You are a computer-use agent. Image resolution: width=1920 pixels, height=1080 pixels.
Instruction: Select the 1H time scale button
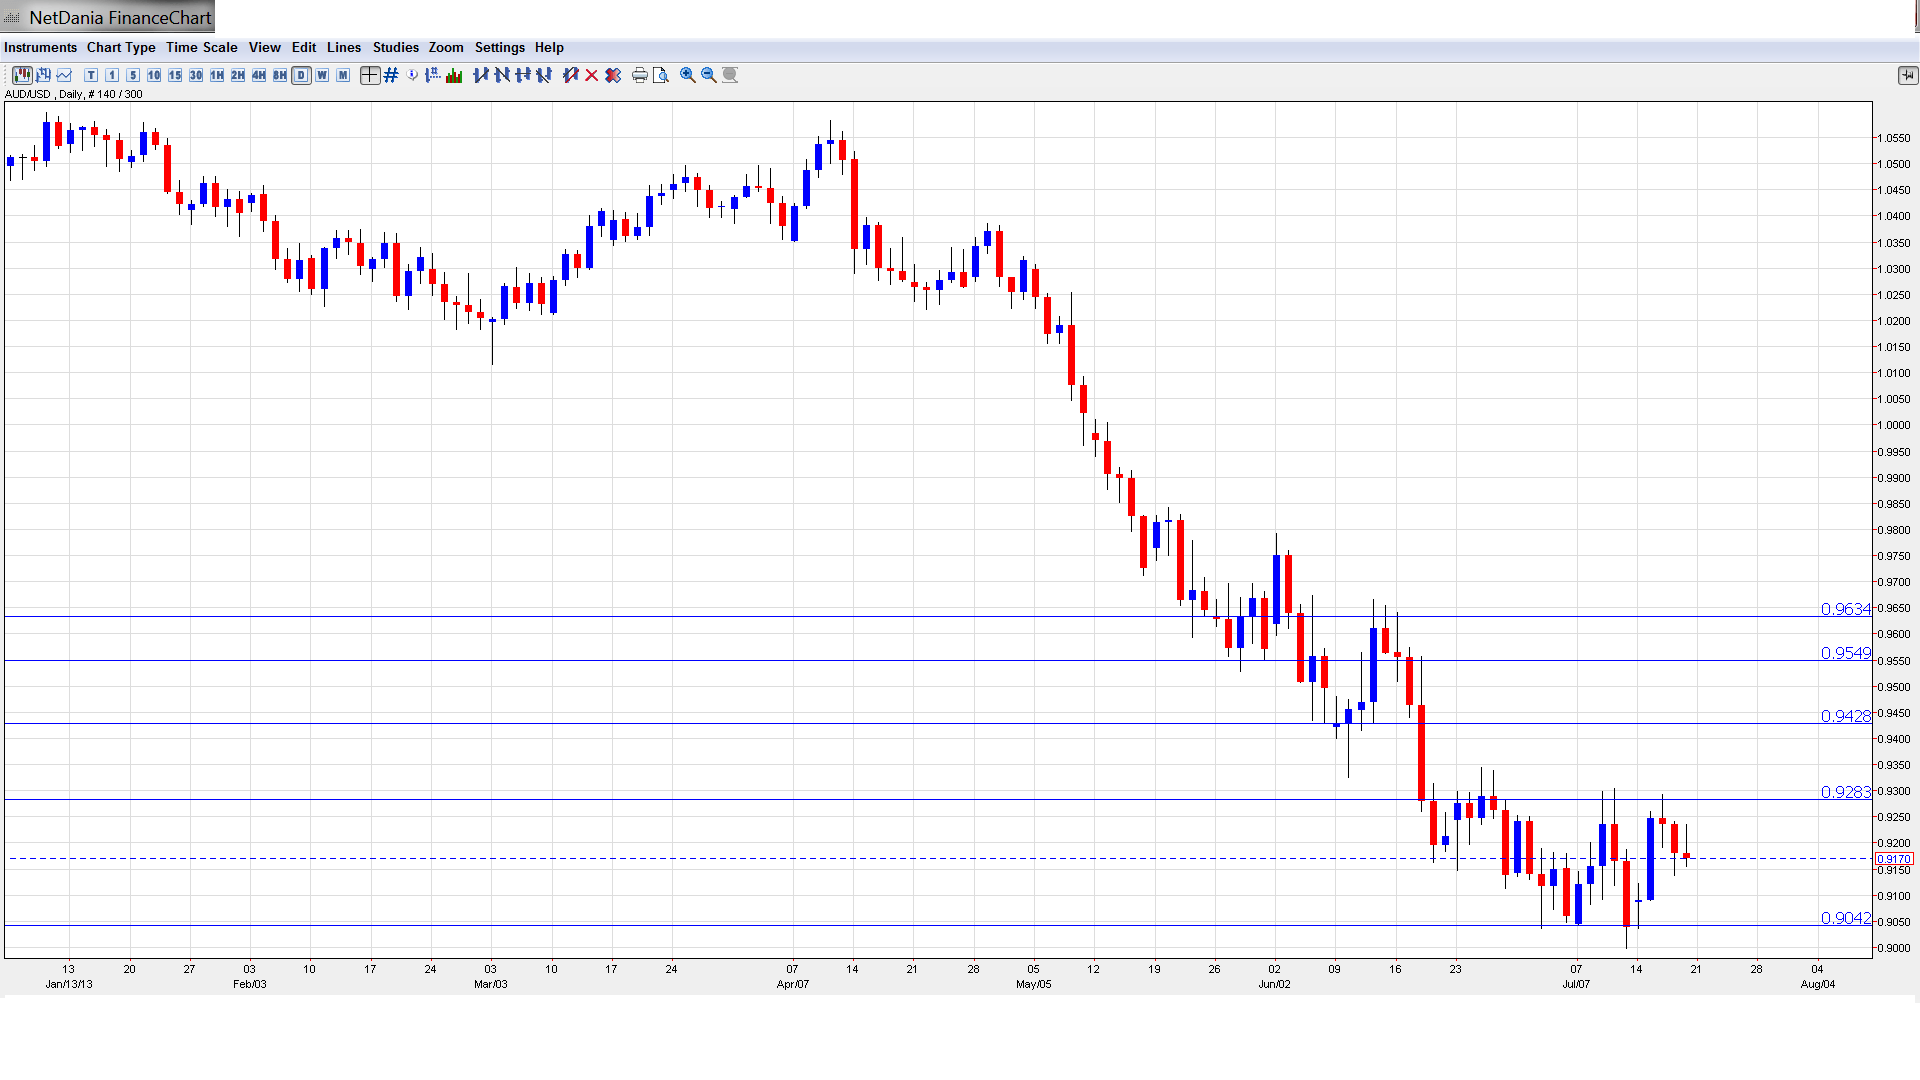(x=217, y=75)
